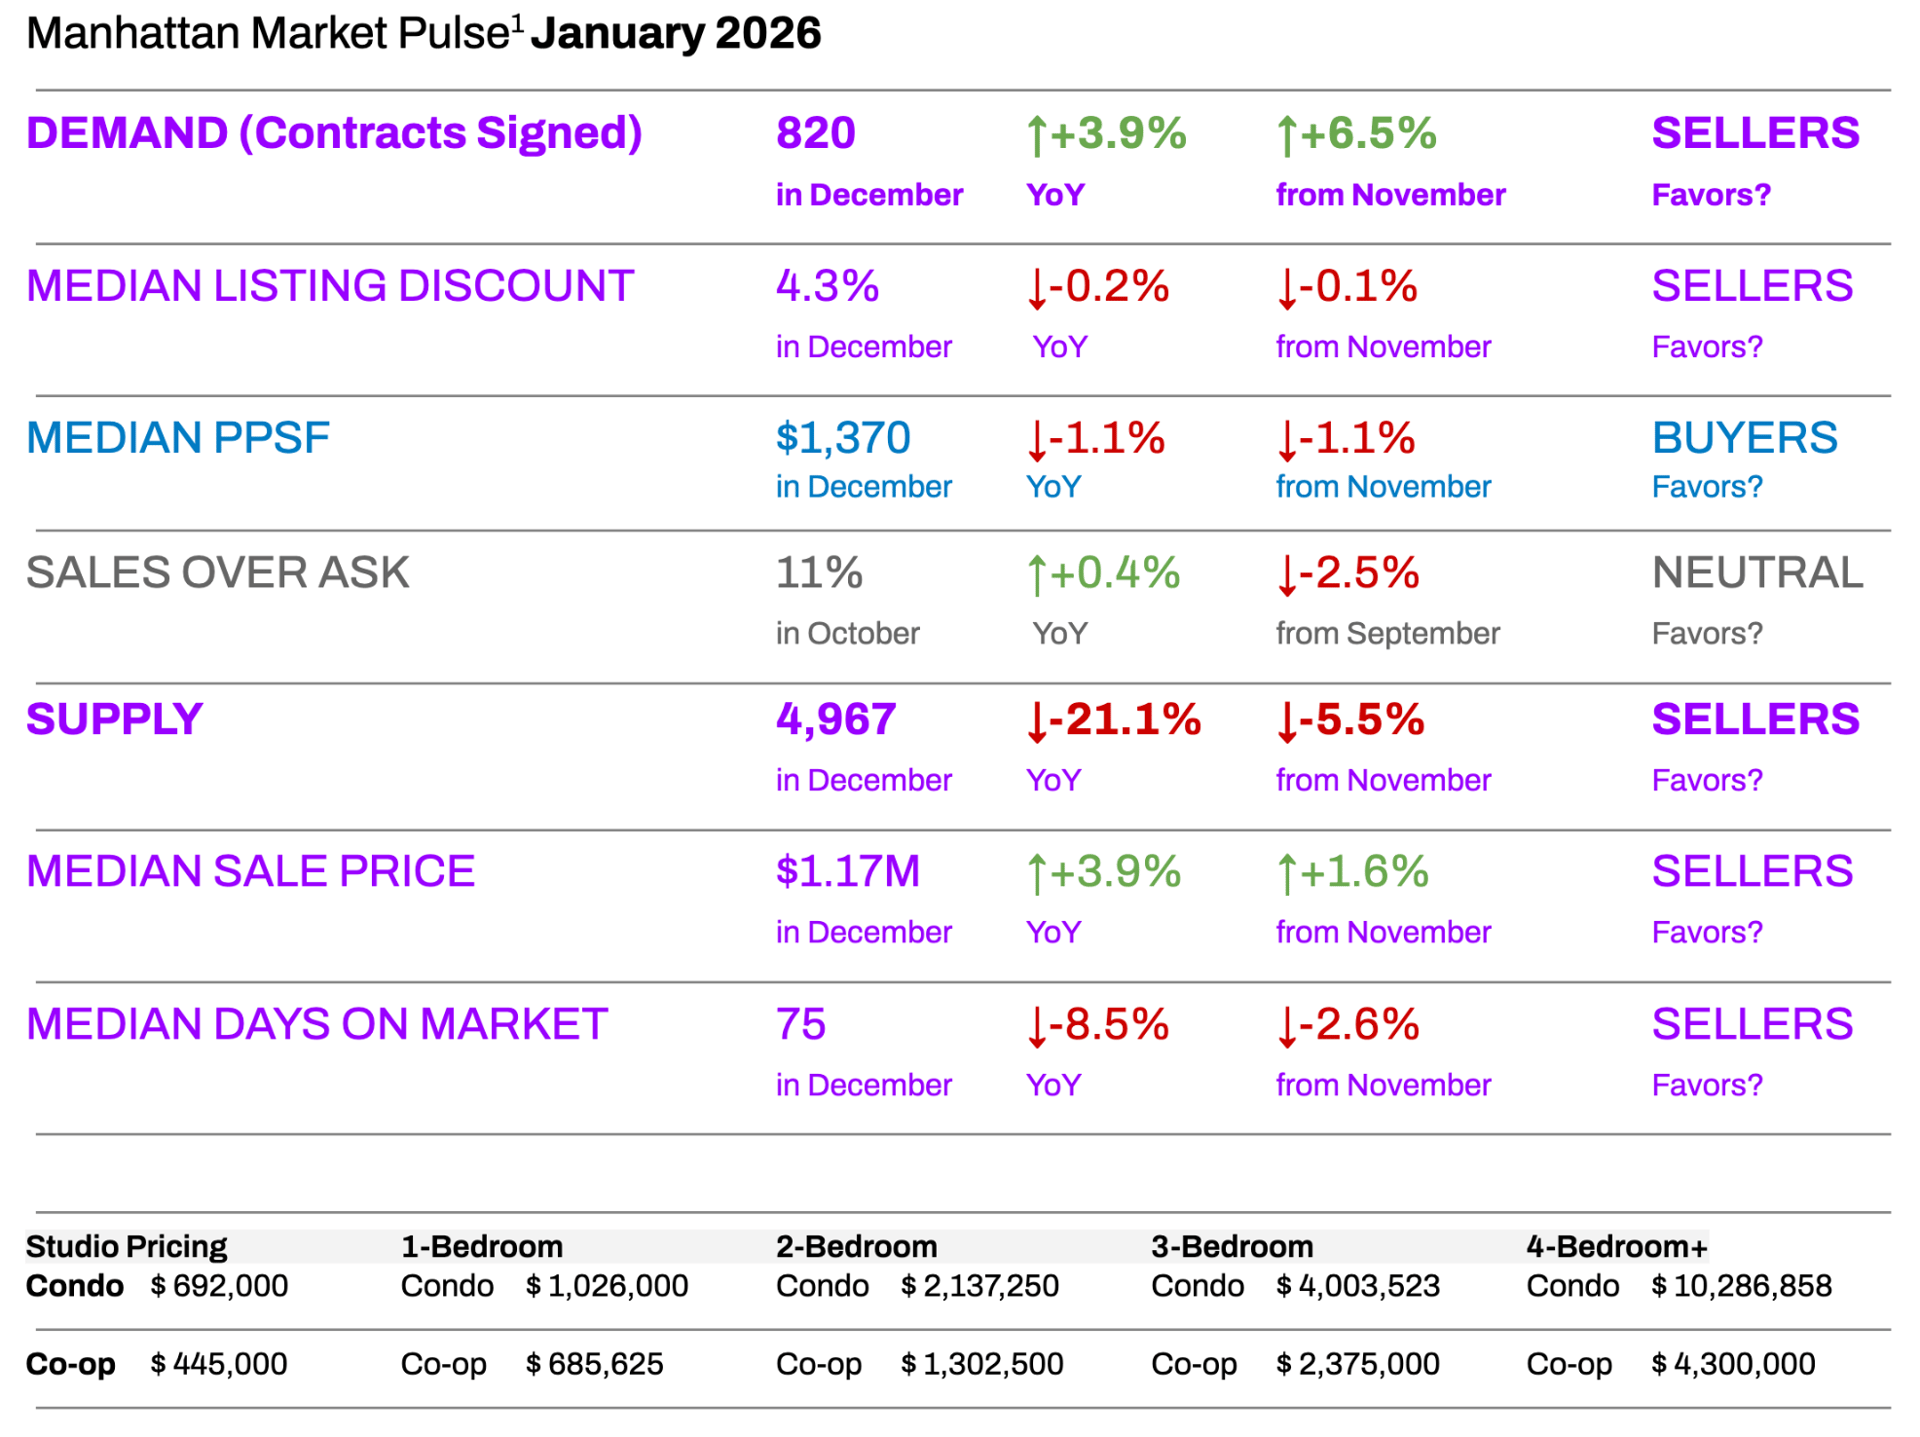The width and height of the screenshot is (1920, 1437).
Task: Select the Studio Pricing column header
Action: click(x=127, y=1246)
